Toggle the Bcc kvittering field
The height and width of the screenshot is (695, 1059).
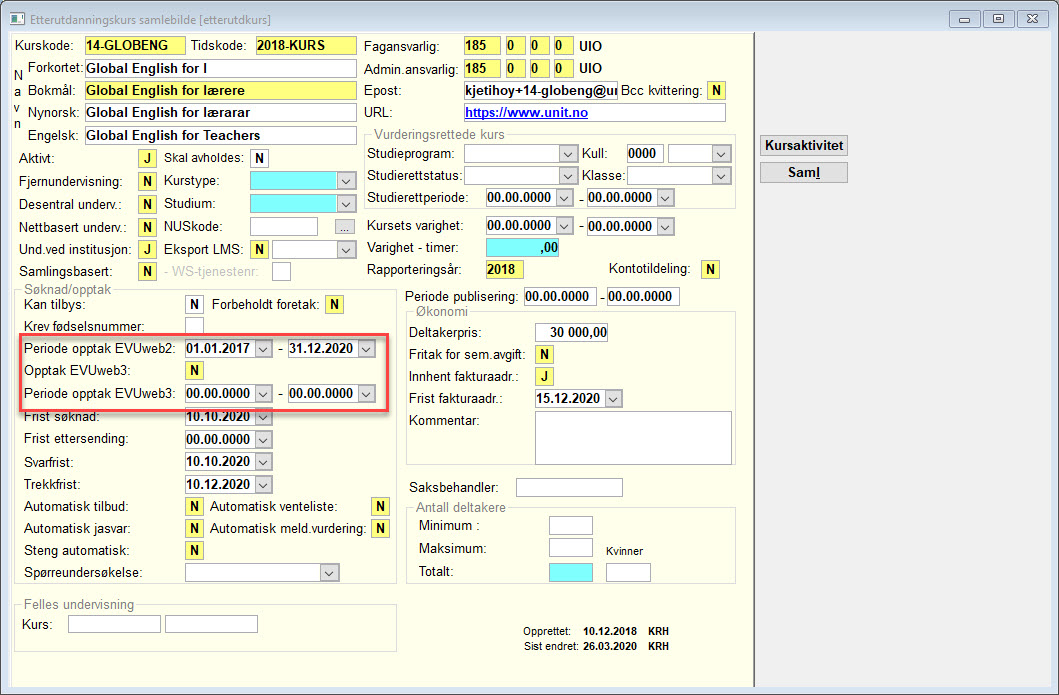click(716, 91)
